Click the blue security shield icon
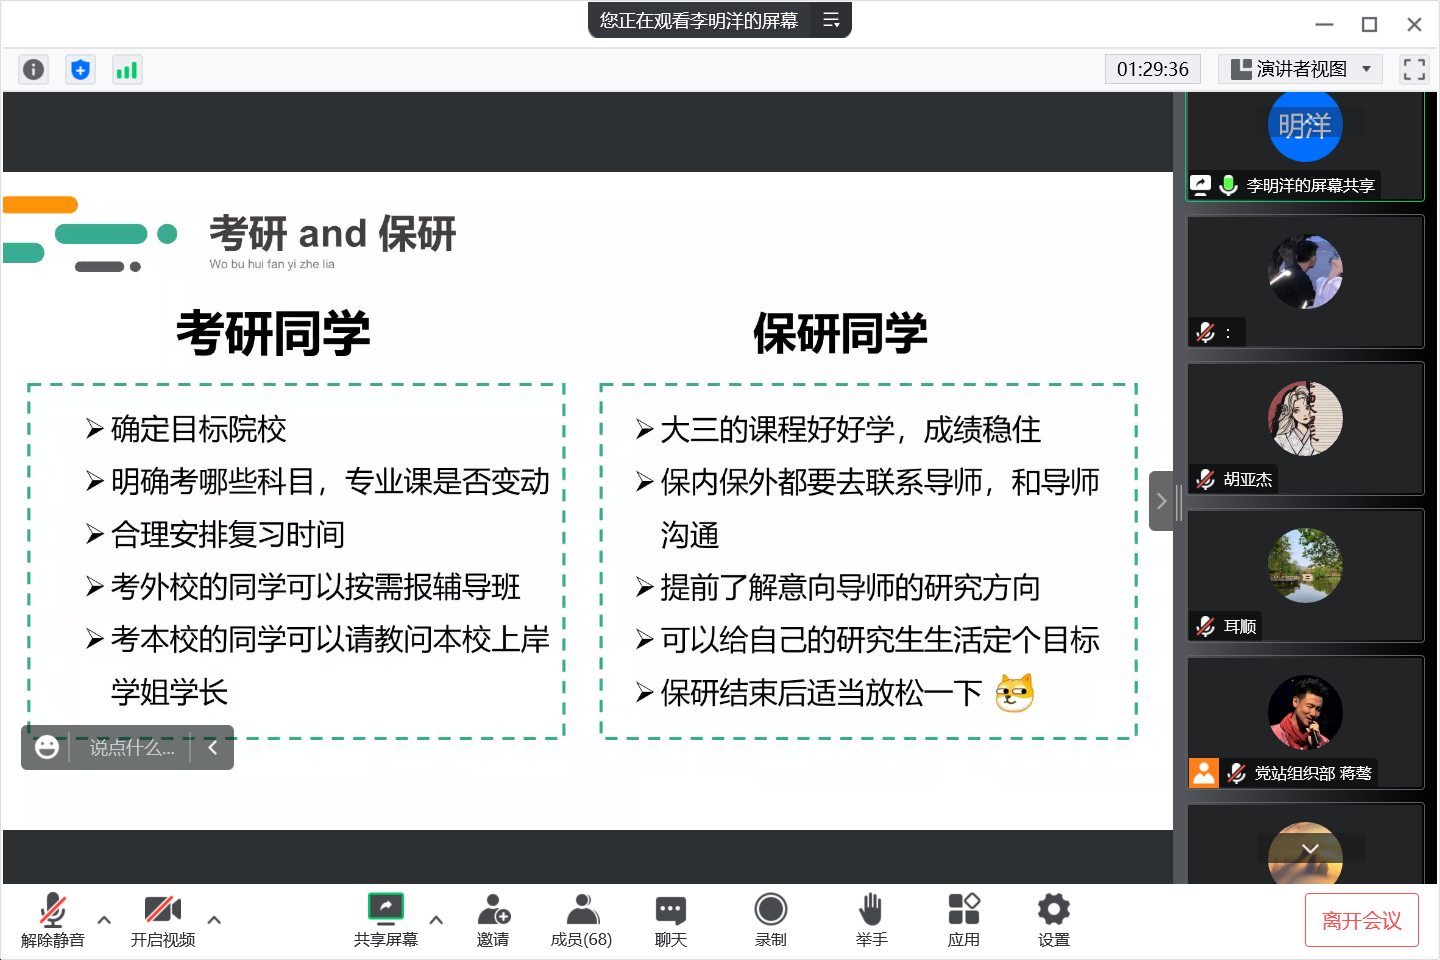 [80, 69]
